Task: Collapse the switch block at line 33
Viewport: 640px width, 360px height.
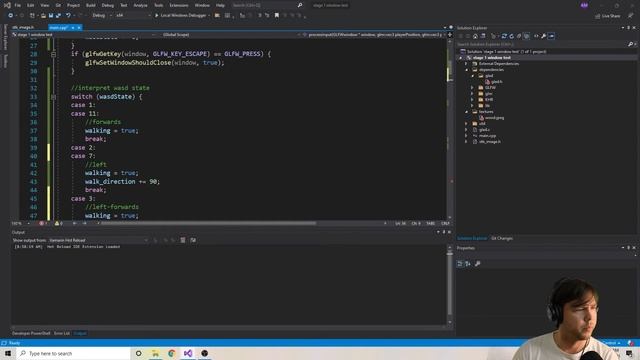Action: click(53, 97)
